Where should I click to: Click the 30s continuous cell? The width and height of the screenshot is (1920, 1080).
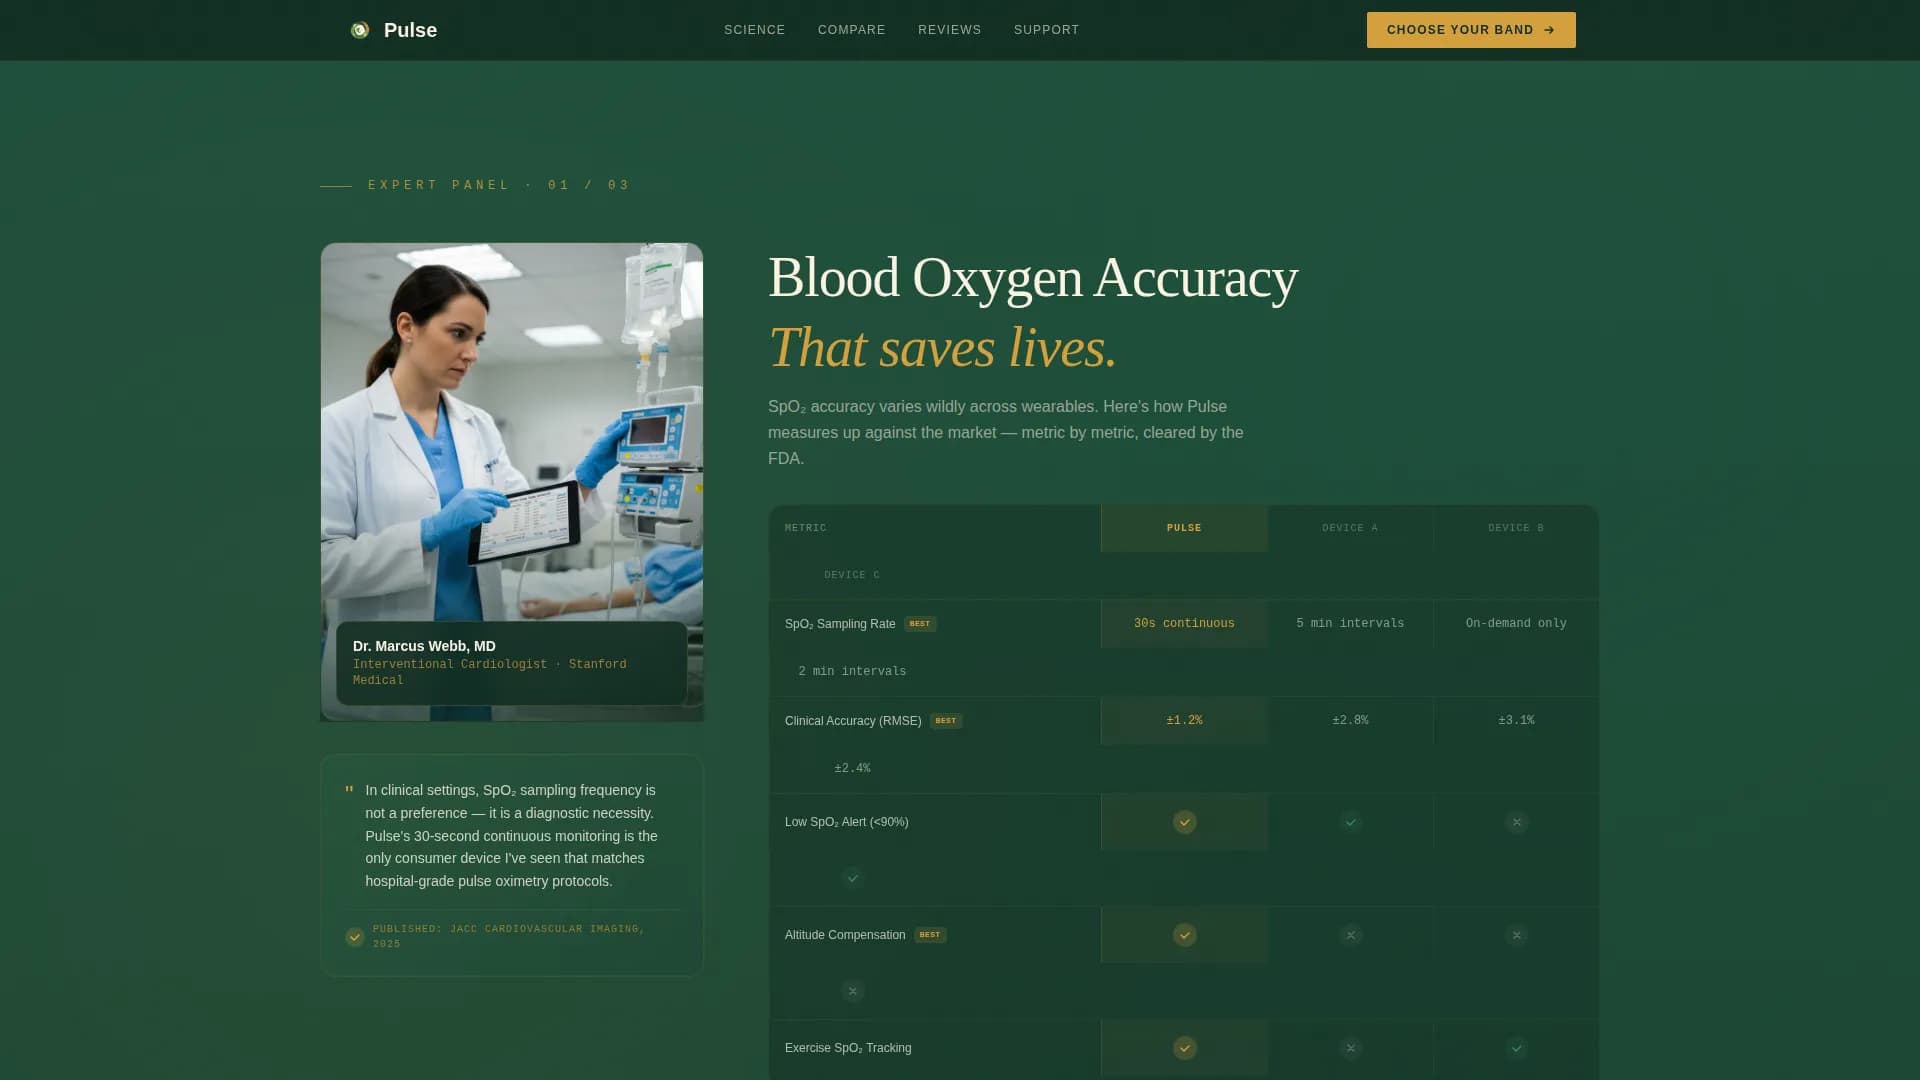click(x=1184, y=623)
